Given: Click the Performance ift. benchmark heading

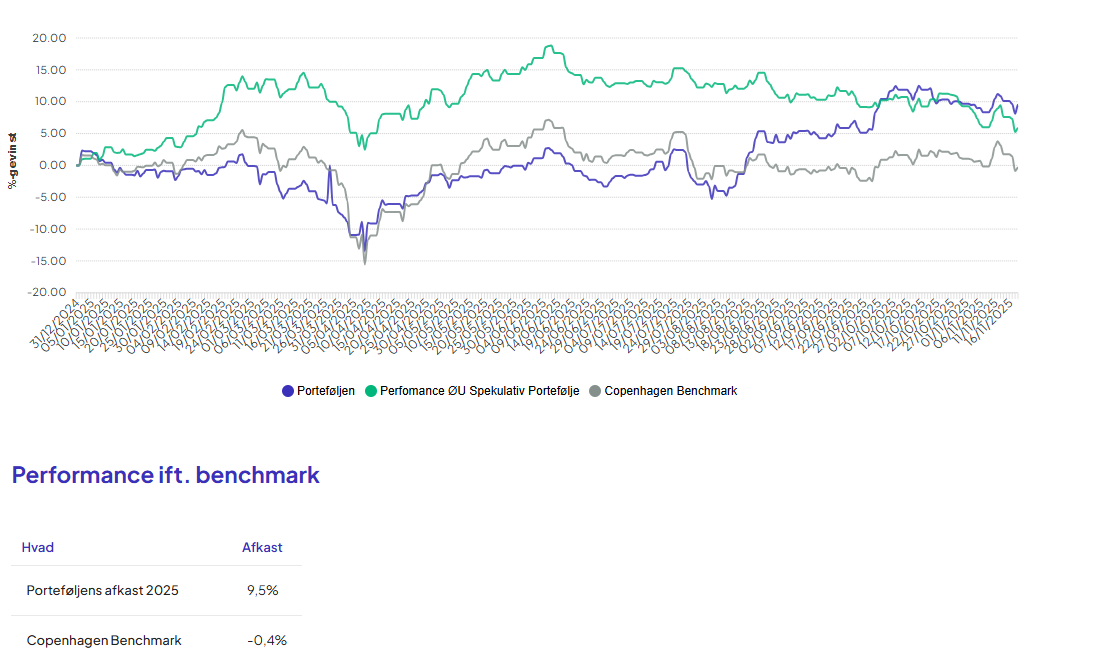Looking at the screenshot, I should pyautogui.click(x=165, y=475).
